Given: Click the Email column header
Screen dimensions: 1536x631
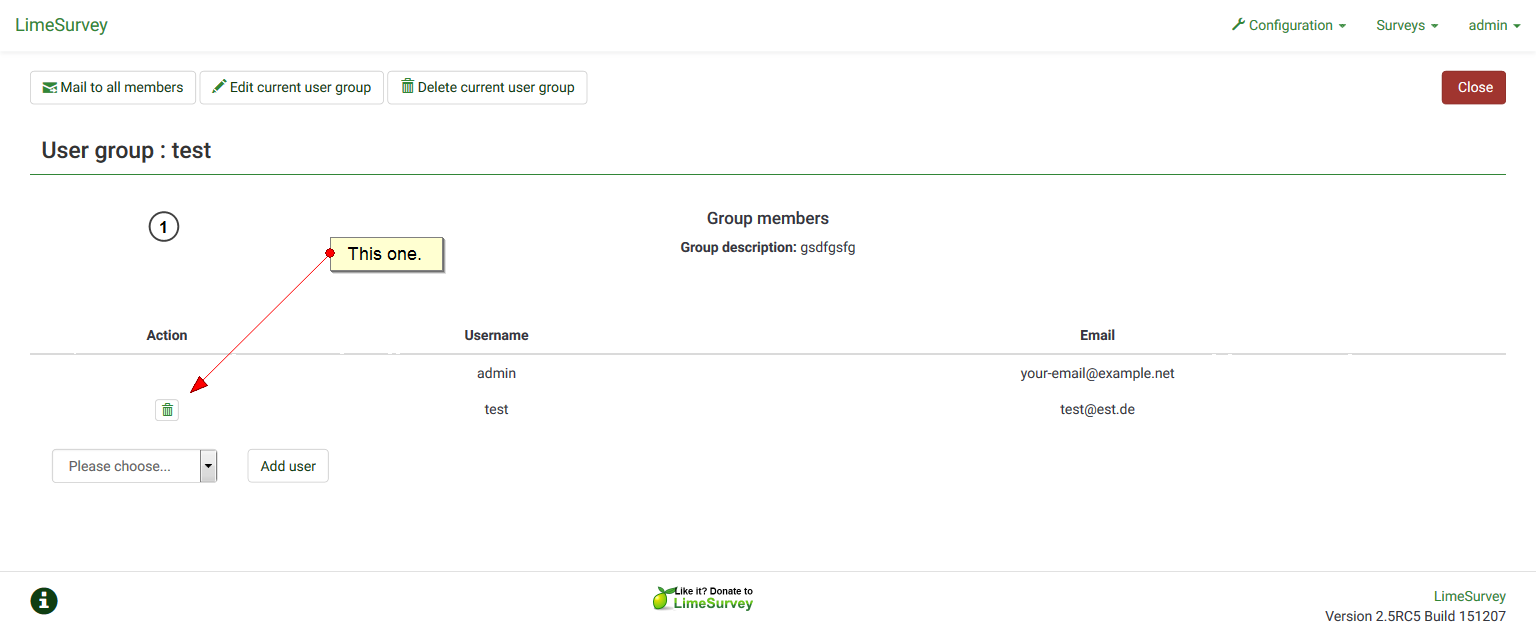Looking at the screenshot, I should (x=1097, y=335).
